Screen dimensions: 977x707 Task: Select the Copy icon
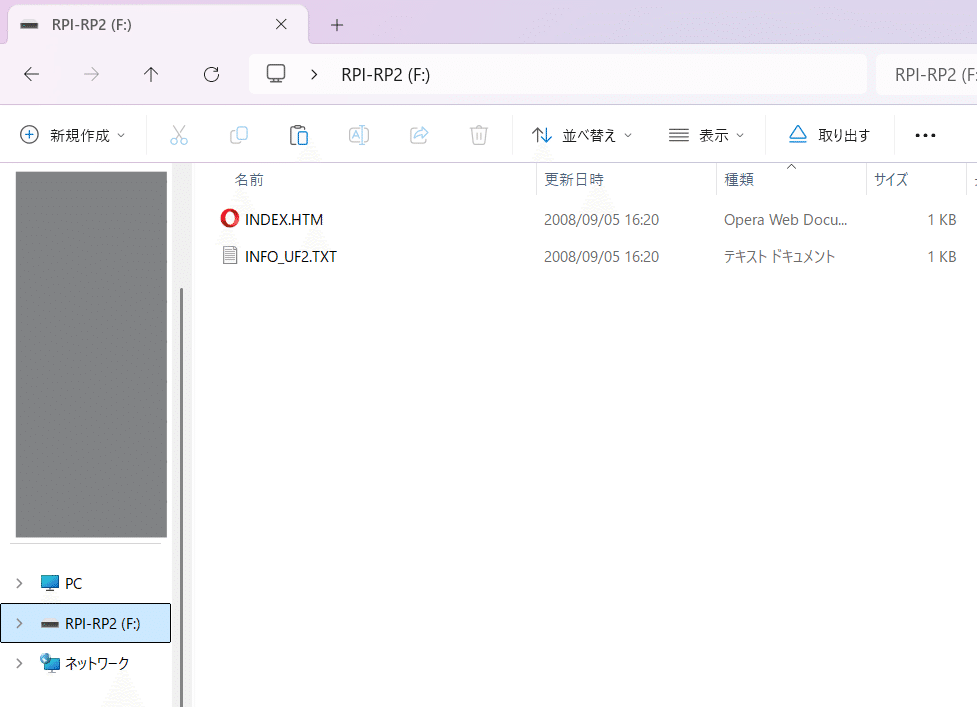coord(238,134)
